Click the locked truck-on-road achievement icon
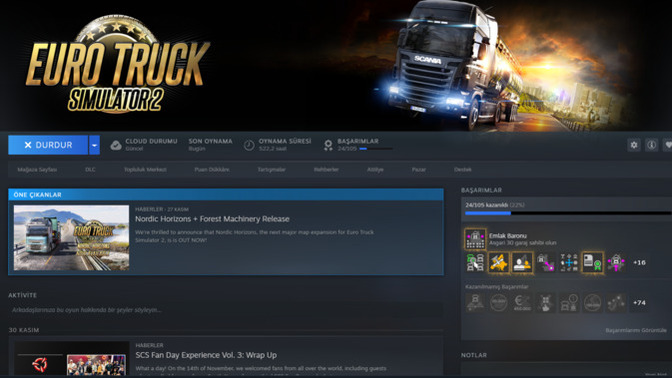Viewport: 672px width, 378px height. coord(475,303)
